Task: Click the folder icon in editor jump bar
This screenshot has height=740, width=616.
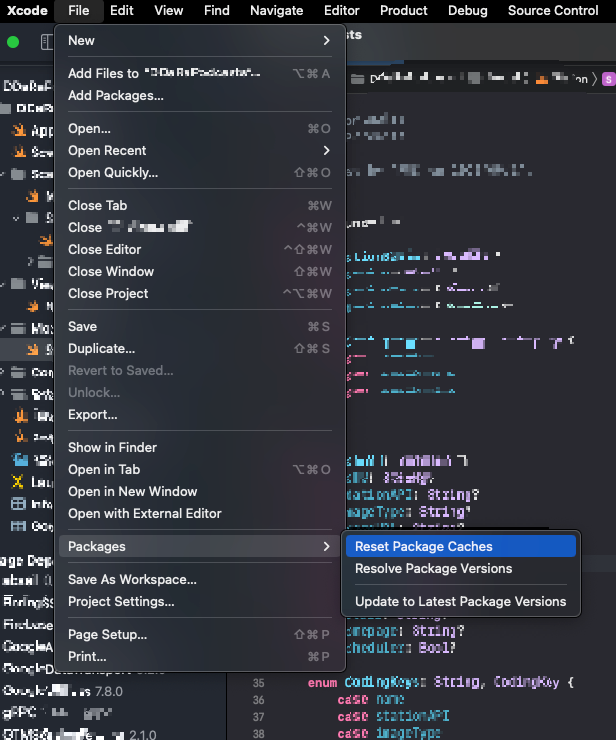Action: point(357,79)
